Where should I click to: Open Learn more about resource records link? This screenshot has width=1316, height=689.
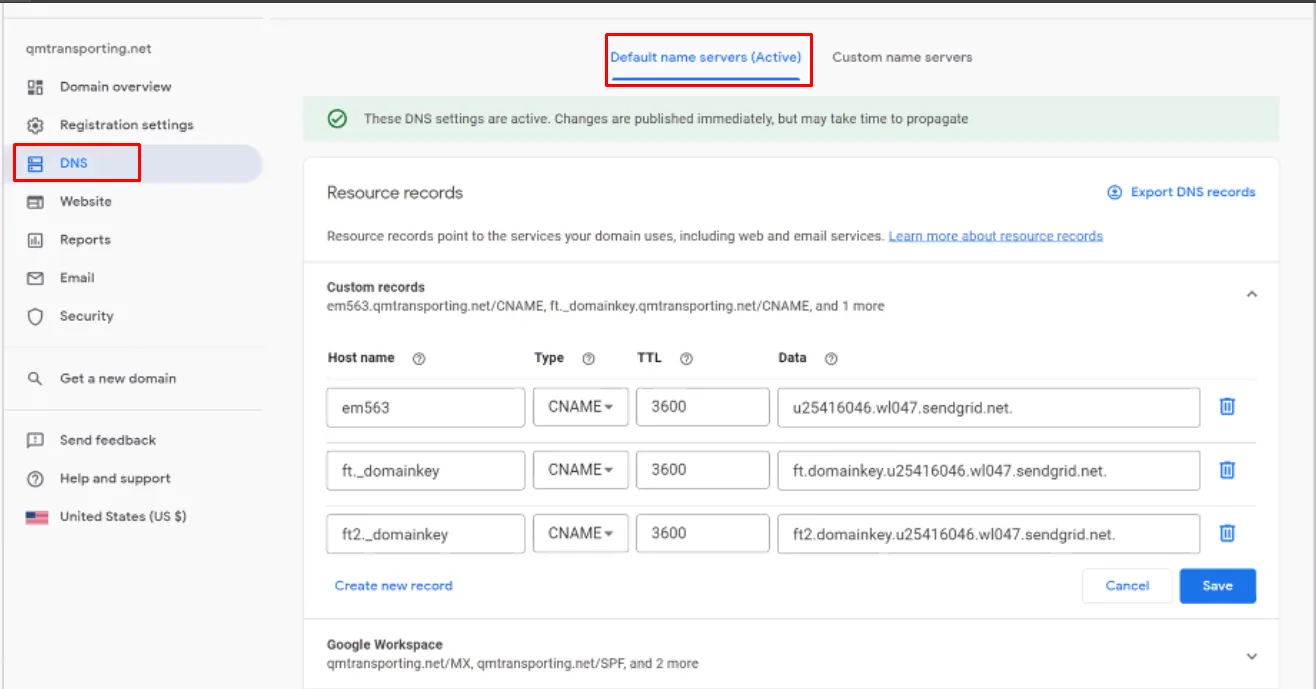pos(995,236)
